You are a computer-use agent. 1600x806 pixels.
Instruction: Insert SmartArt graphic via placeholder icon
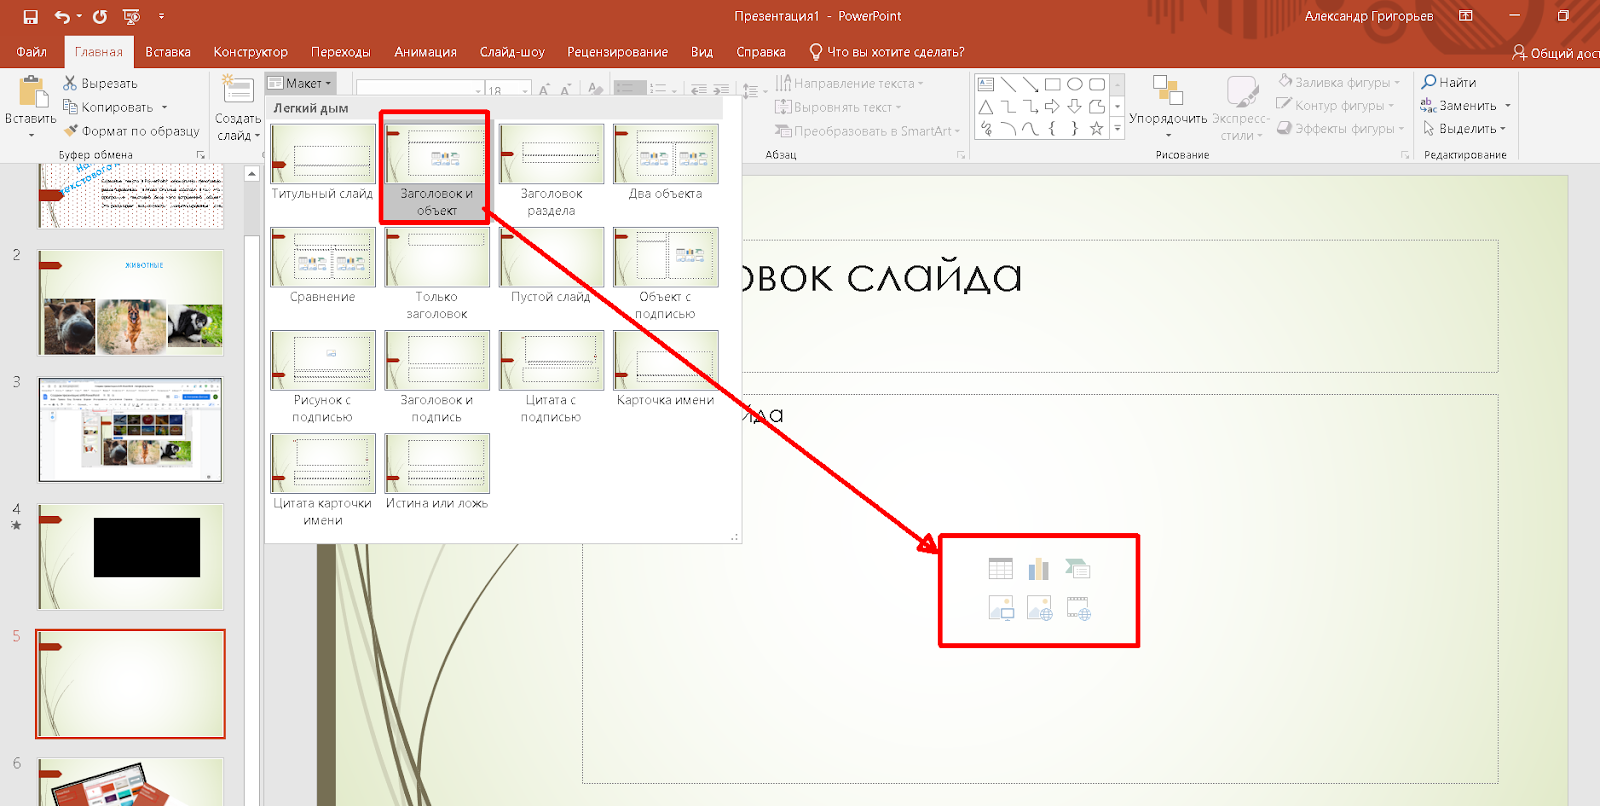pos(1077,569)
